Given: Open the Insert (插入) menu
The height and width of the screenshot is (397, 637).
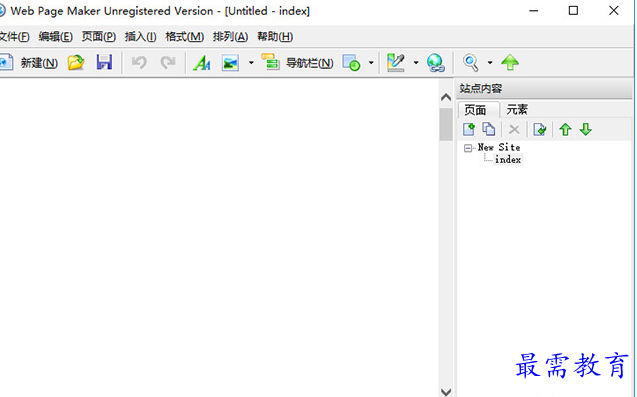Looking at the screenshot, I should (x=141, y=37).
